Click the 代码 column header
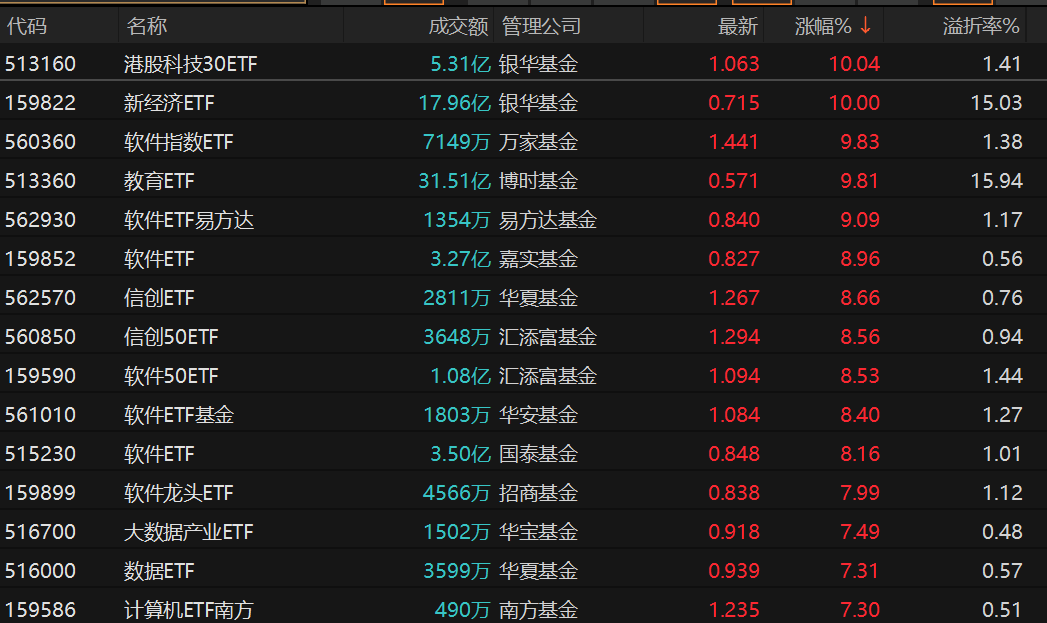Viewport: 1047px width, 623px height. [27, 26]
